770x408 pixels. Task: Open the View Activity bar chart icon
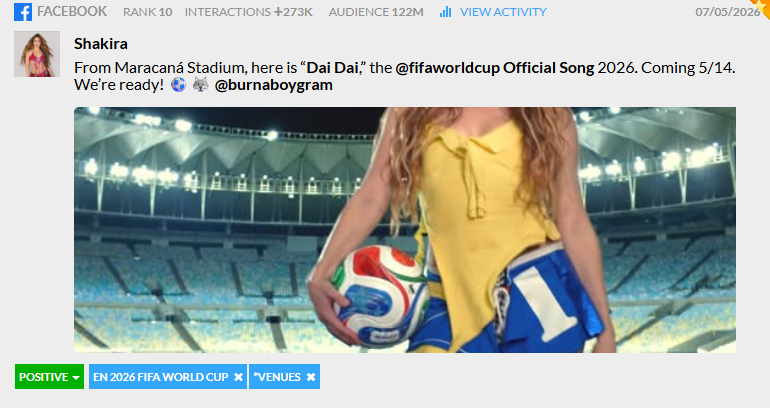click(x=445, y=12)
